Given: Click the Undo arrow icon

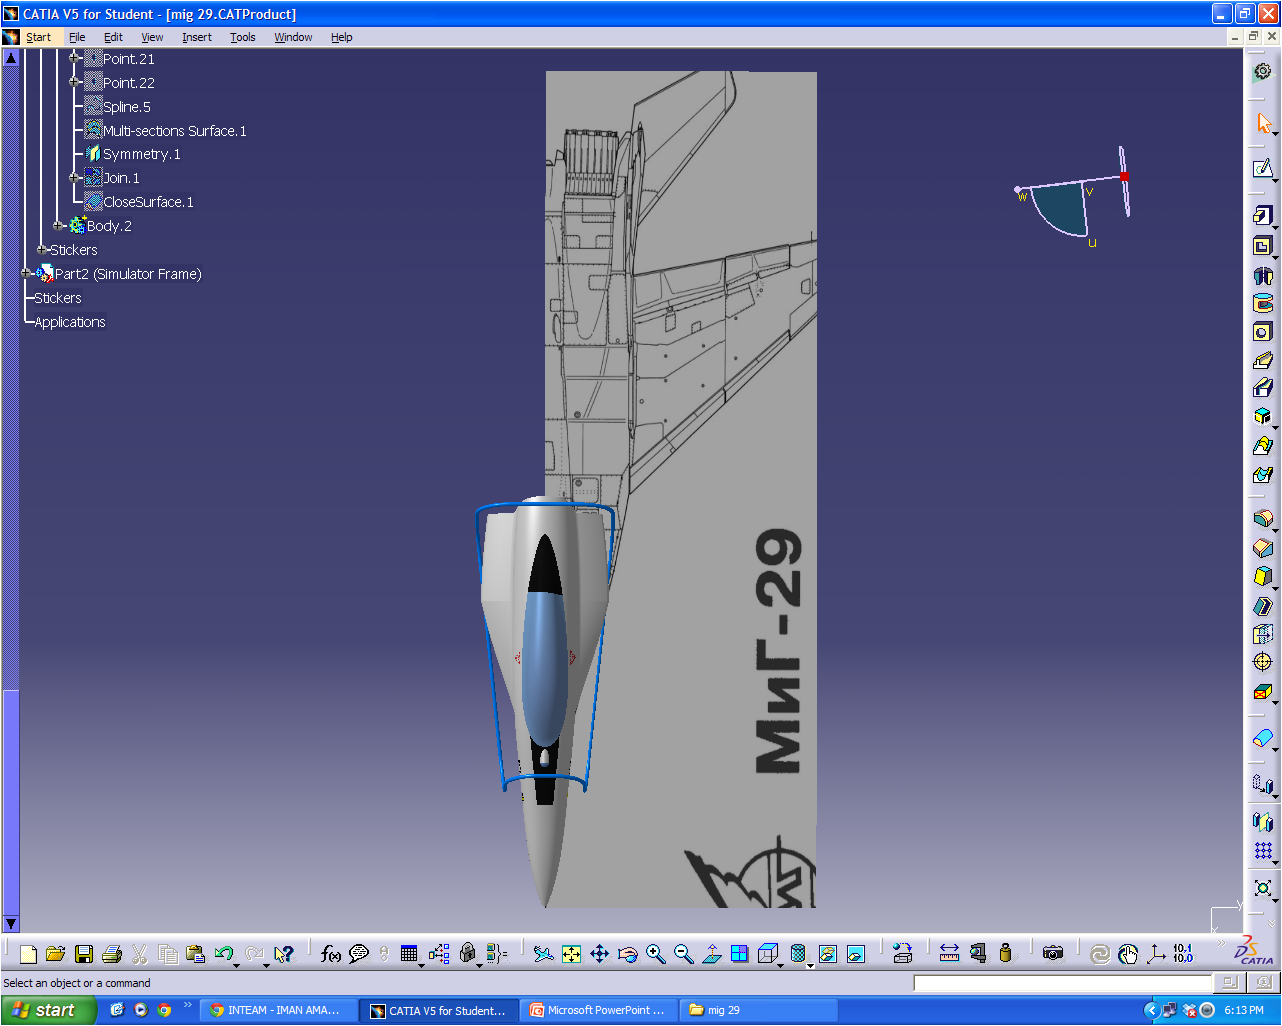Looking at the screenshot, I should [x=223, y=954].
